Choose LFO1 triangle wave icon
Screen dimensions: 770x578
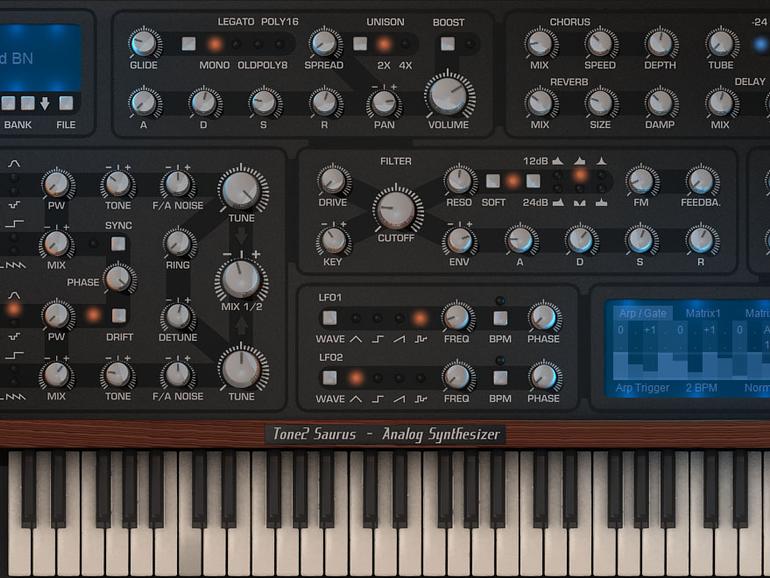(356, 339)
